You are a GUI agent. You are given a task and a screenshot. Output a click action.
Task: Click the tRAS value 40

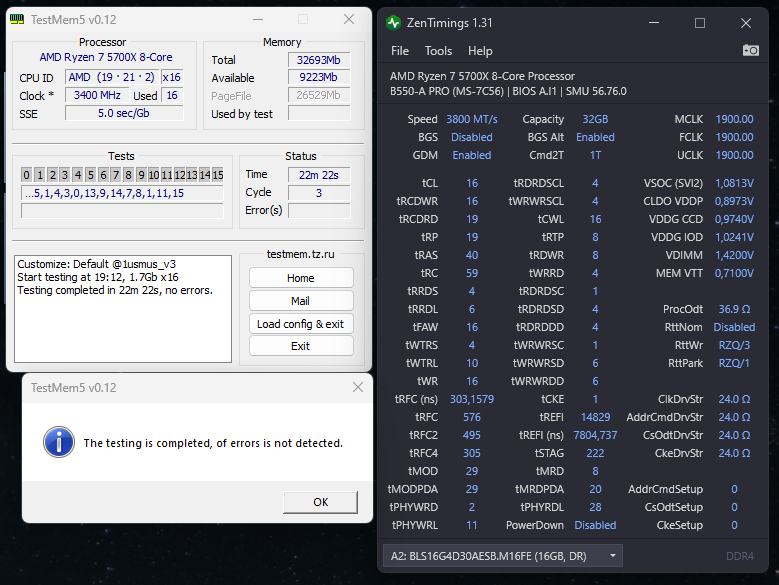[472, 255]
